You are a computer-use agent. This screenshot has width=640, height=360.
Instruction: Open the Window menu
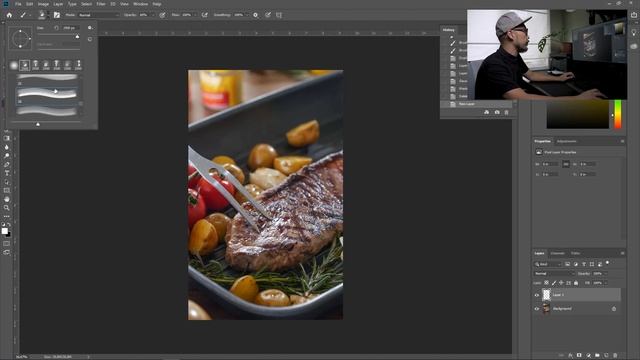141,4
